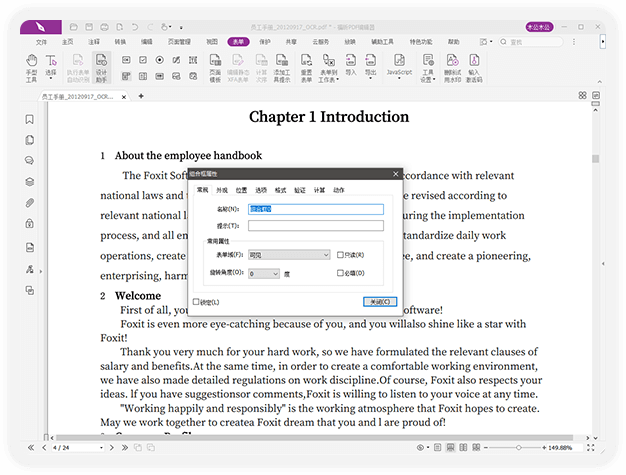
Task: Enable the Required (必填) checkbox
Action: (340, 273)
